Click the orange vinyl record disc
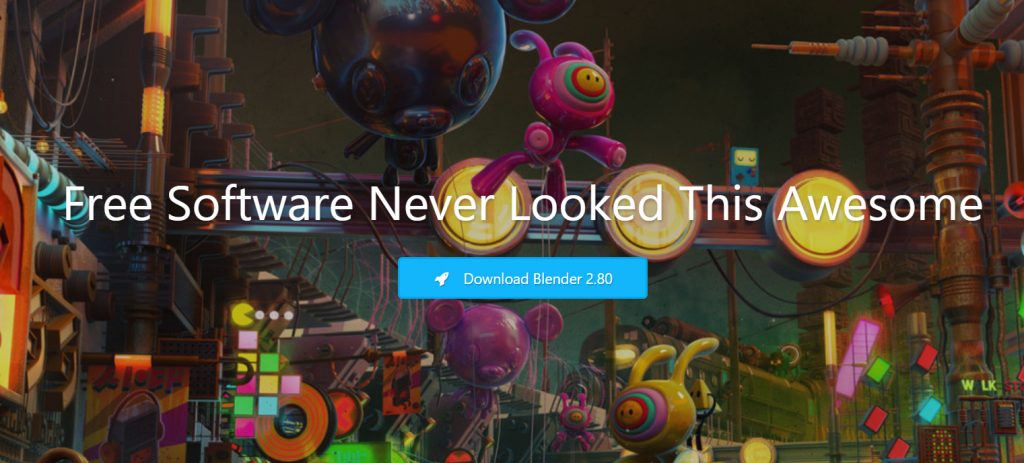The width and height of the screenshot is (1024, 463). [293, 420]
